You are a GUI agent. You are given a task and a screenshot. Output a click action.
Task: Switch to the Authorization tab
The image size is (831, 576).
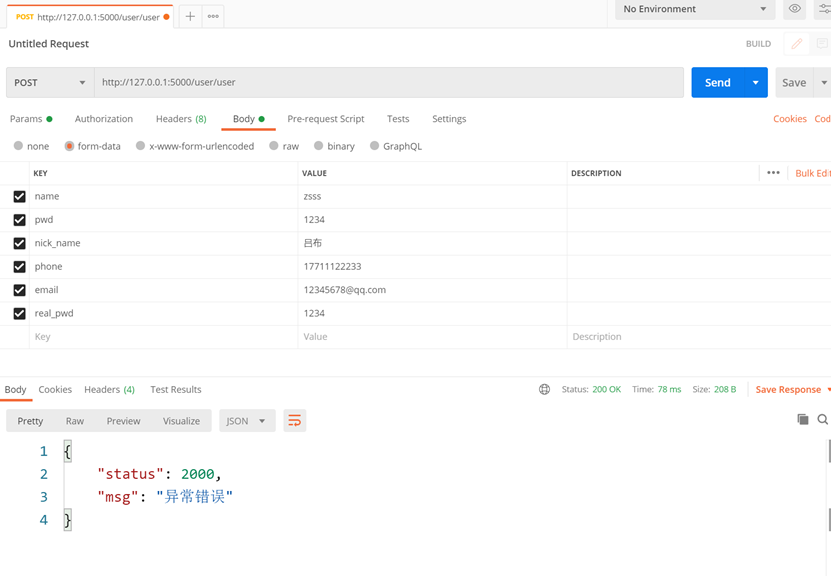pyautogui.click(x=104, y=119)
